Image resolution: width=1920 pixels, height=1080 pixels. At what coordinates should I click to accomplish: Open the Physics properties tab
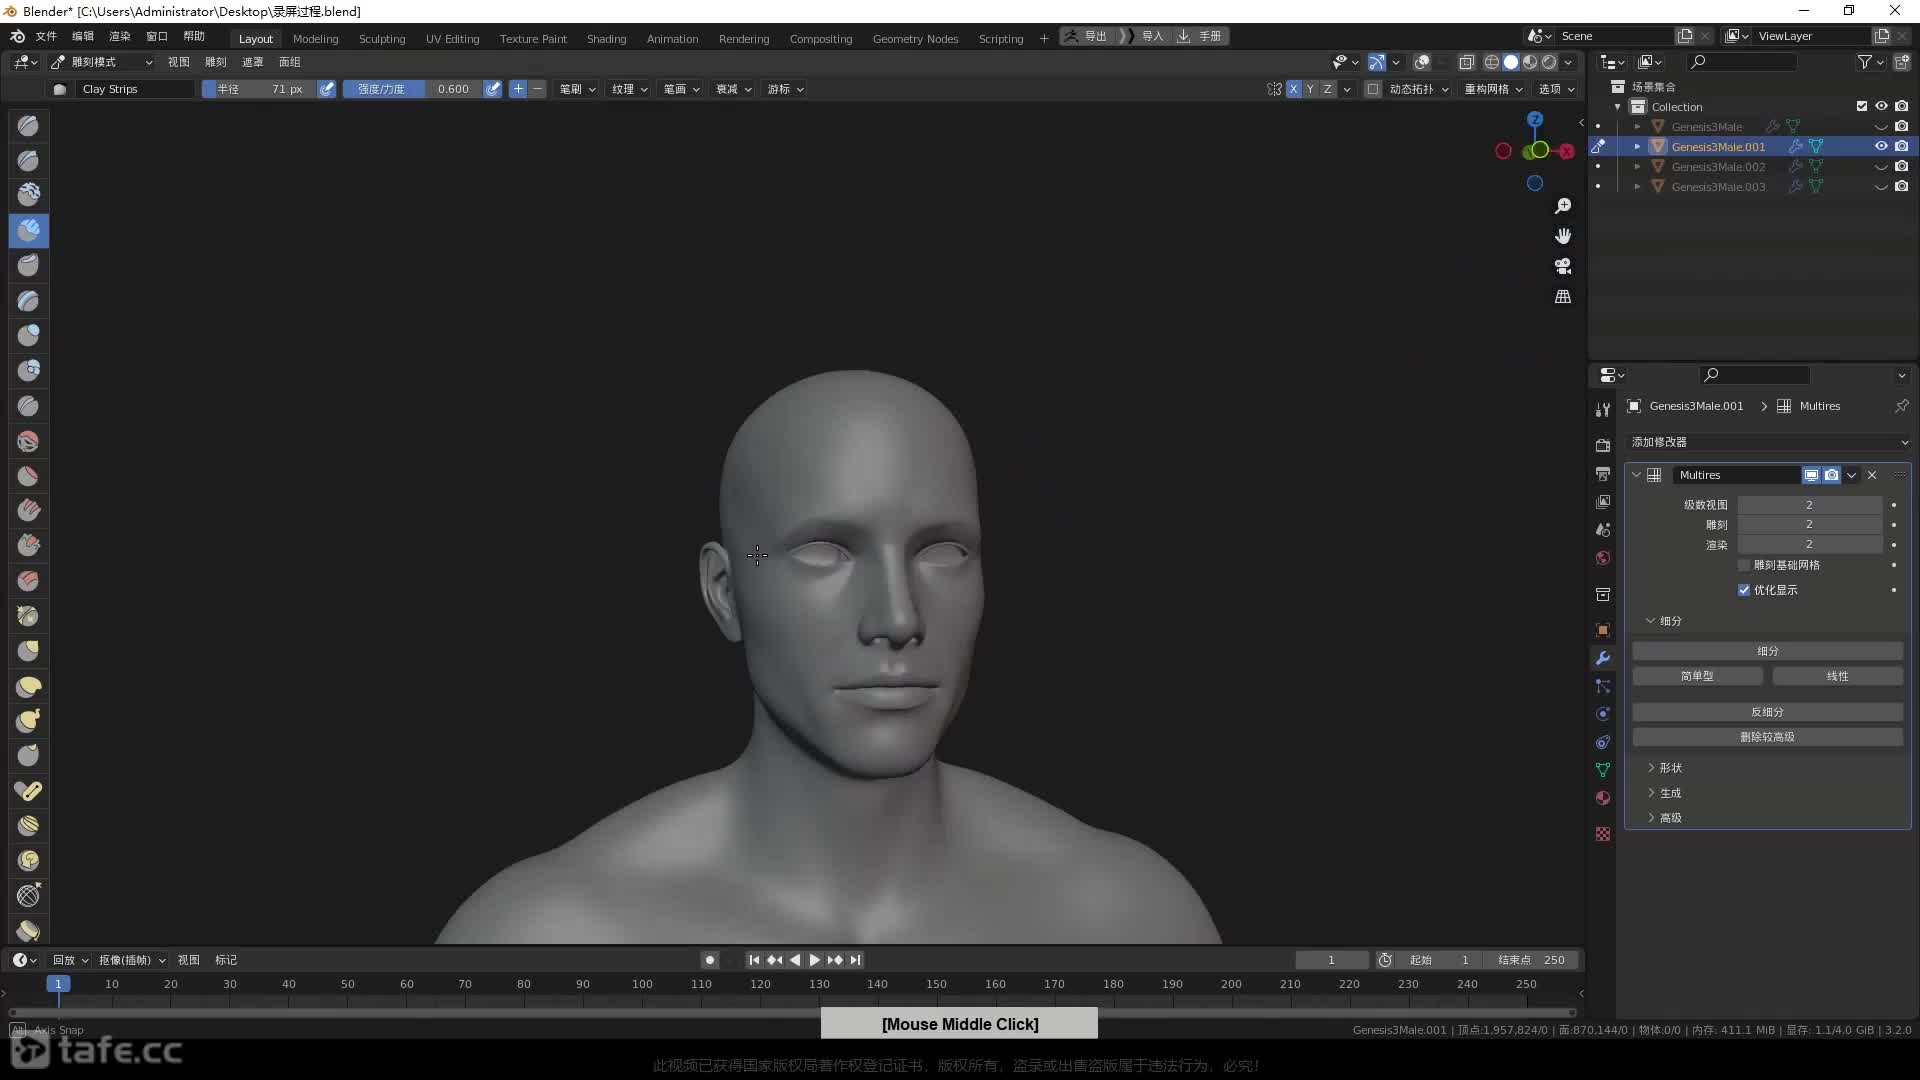click(x=1603, y=714)
